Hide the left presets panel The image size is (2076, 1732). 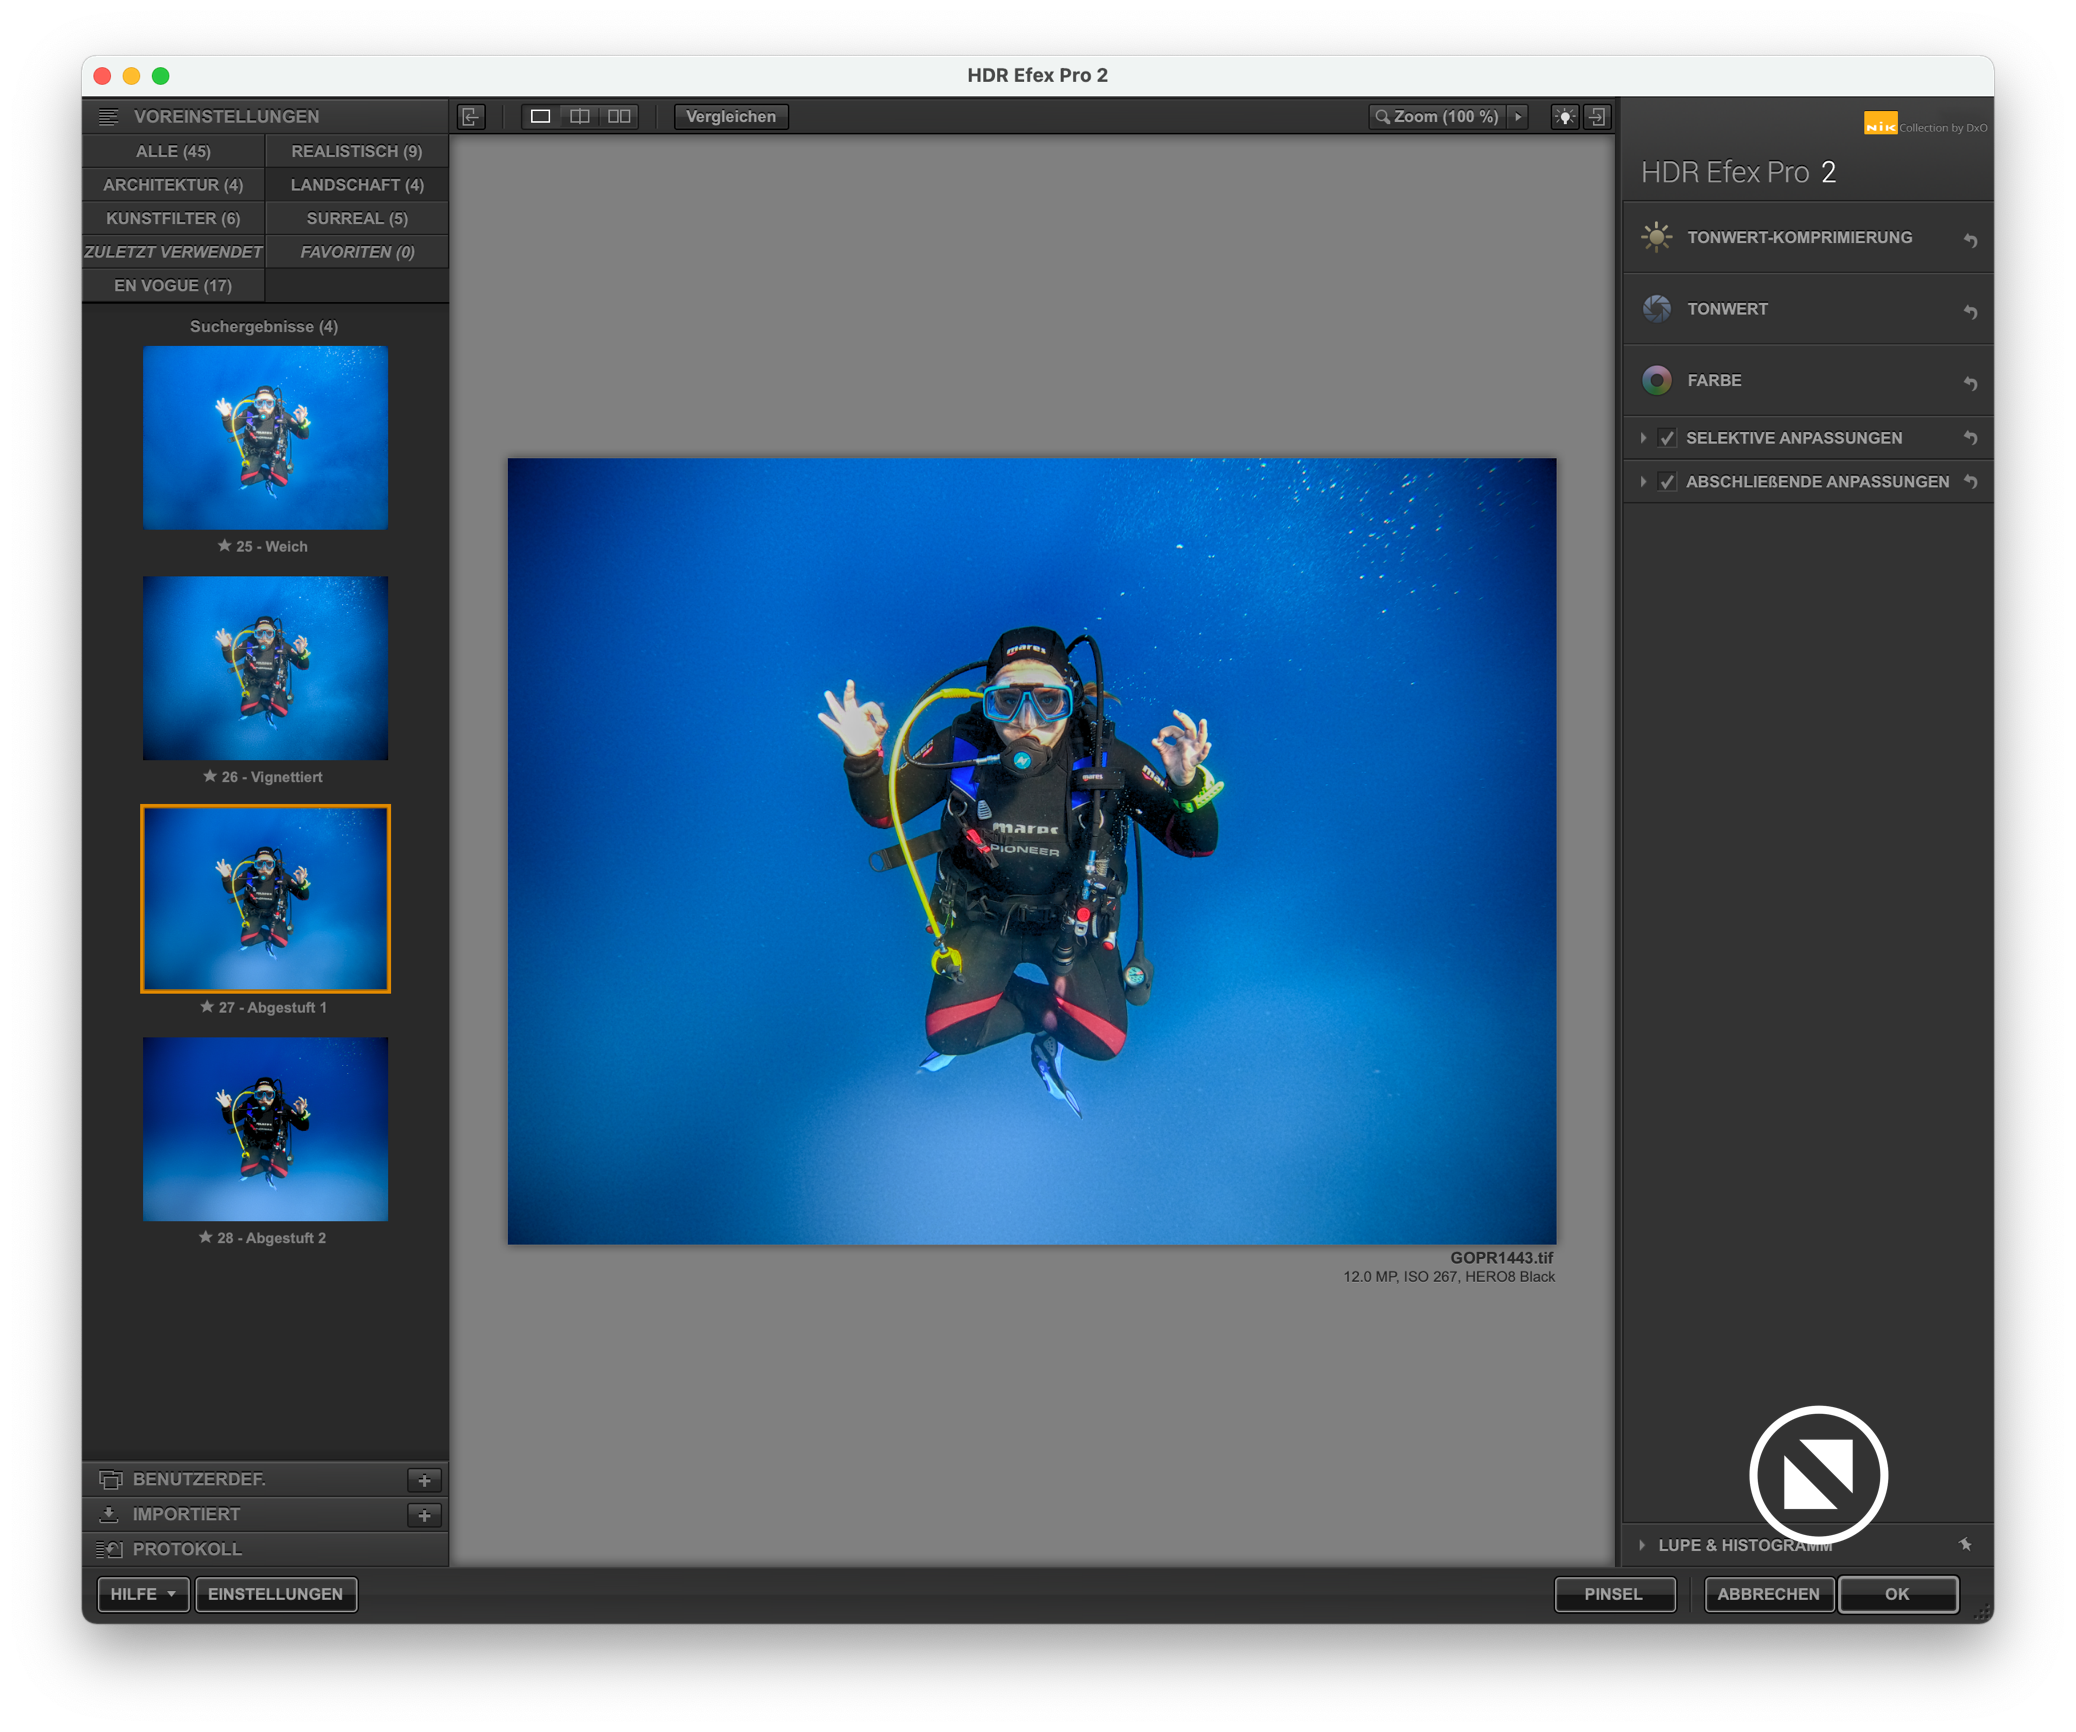(x=471, y=117)
